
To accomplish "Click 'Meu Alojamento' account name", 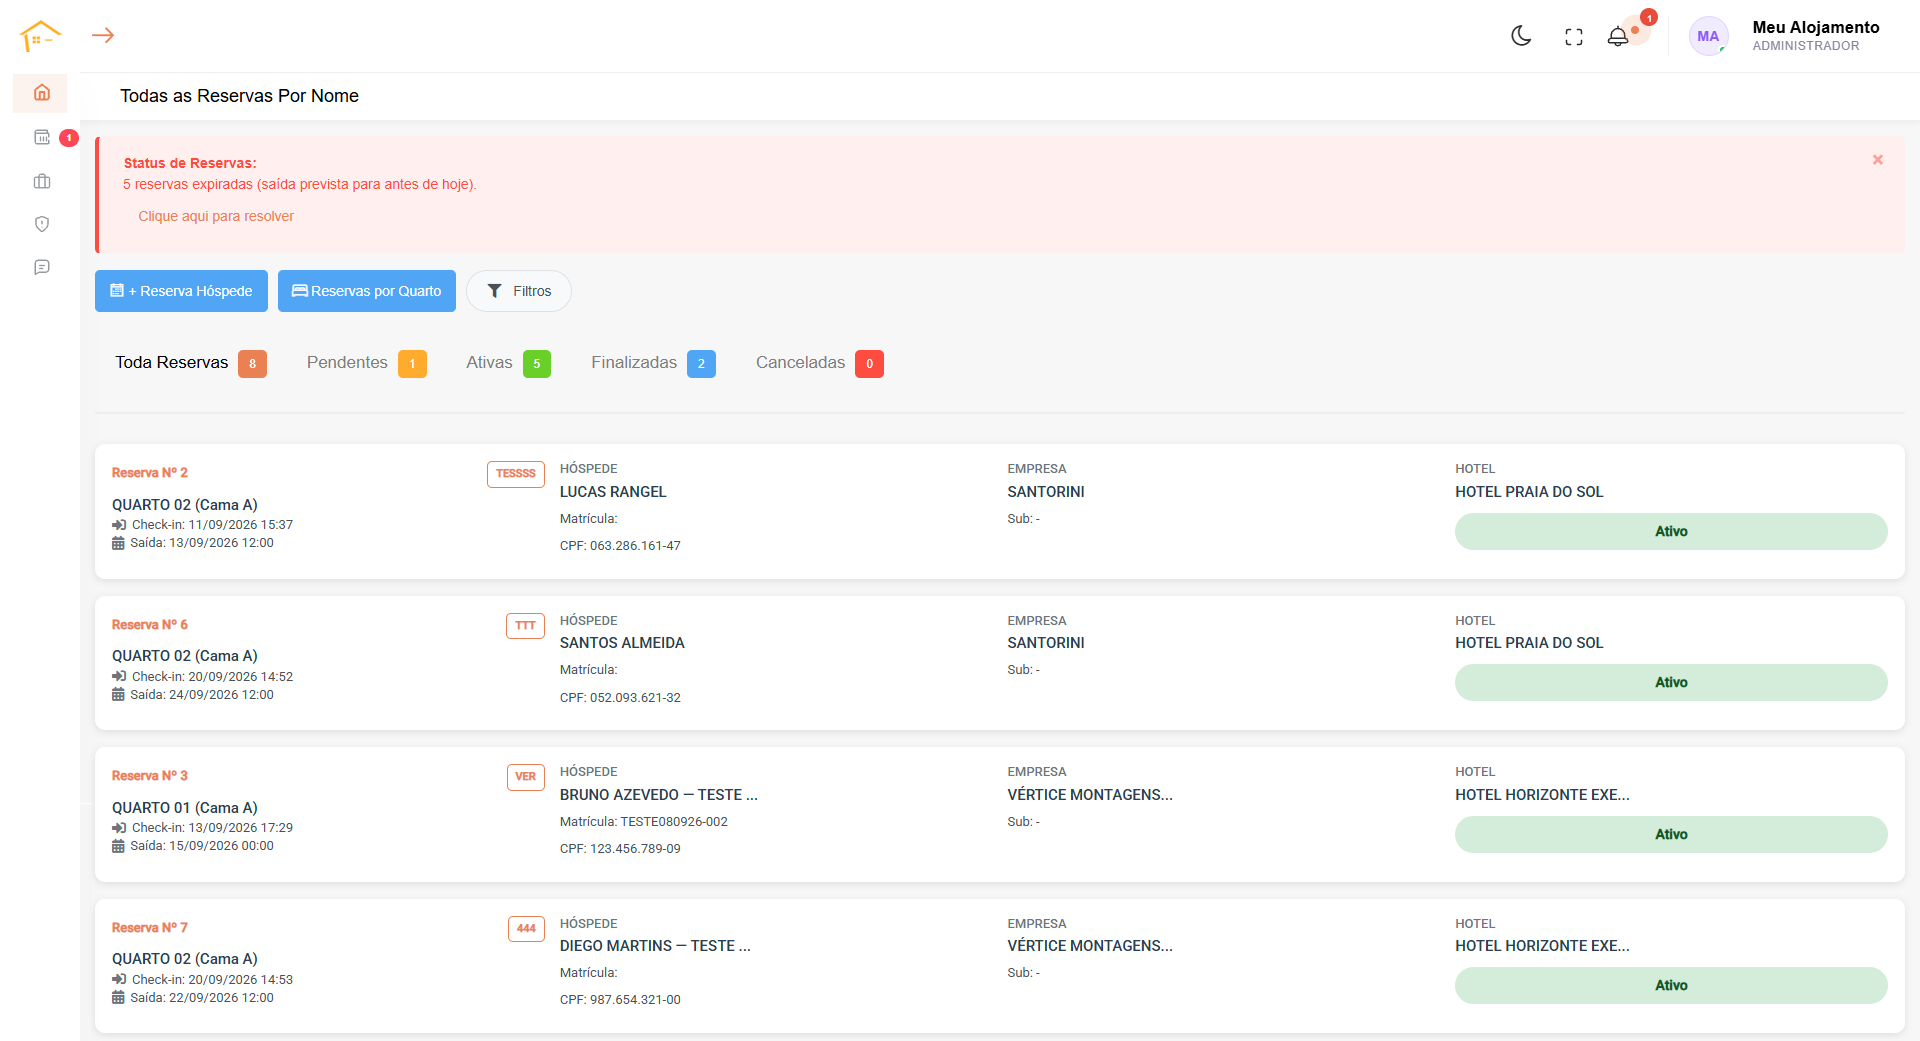I will pos(1816,27).
